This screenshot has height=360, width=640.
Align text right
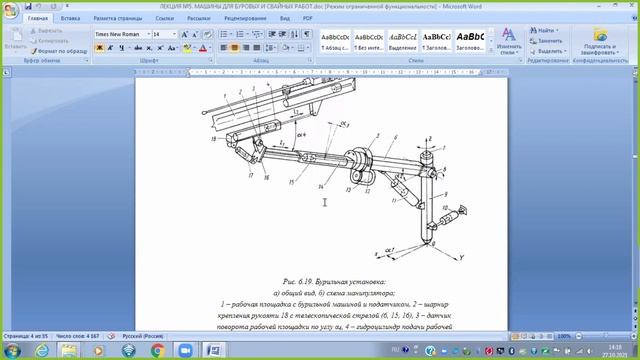[246, 48]
